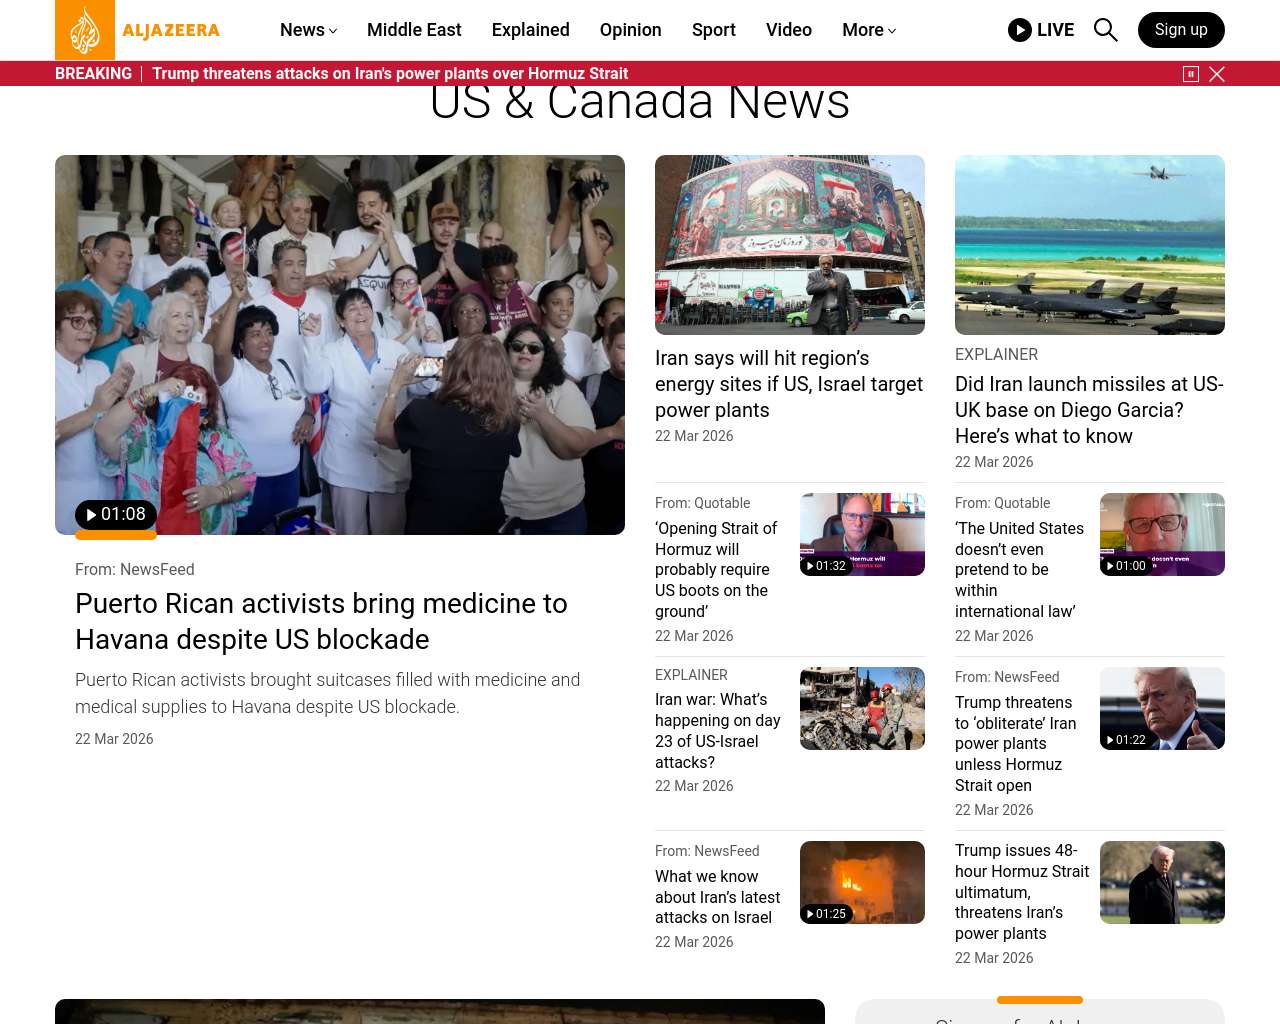Play the 01:32 Strait of Hormuz video
The image size is (1280, 1024).
(862, 534)
